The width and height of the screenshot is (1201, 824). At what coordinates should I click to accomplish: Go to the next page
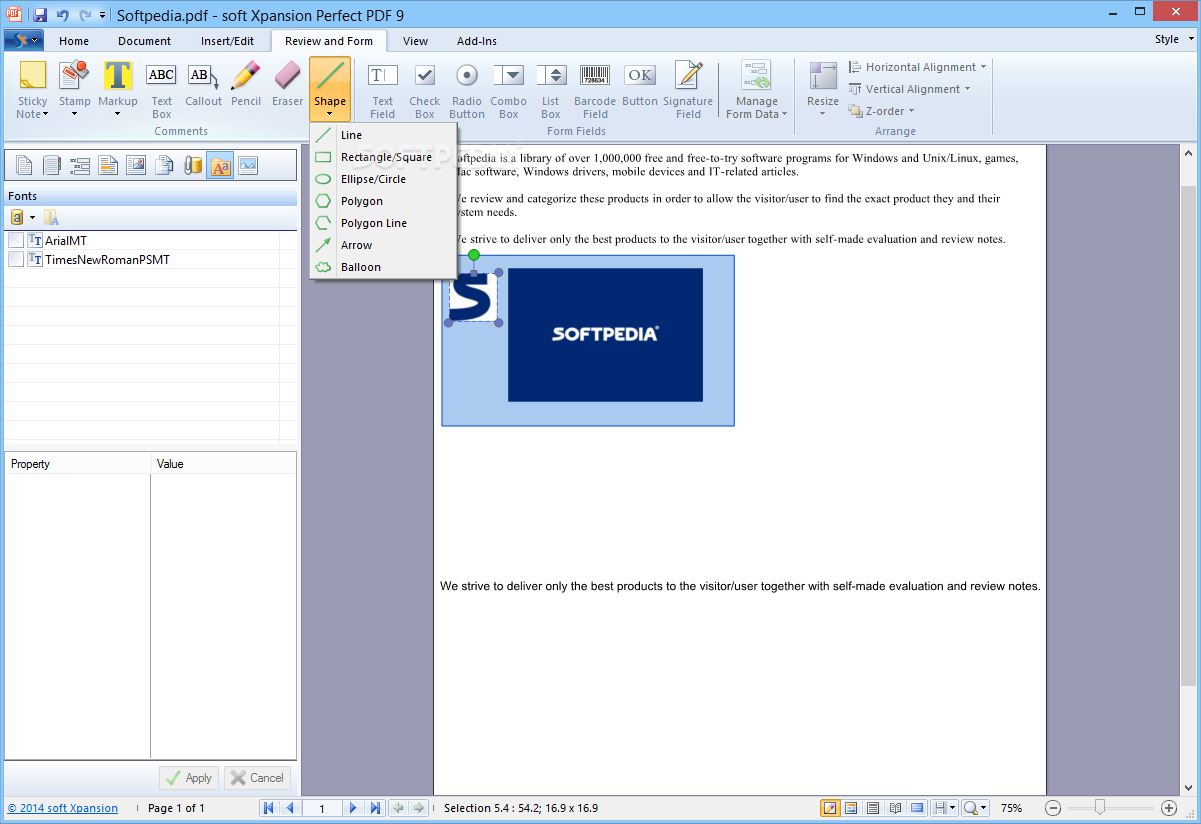352,808
